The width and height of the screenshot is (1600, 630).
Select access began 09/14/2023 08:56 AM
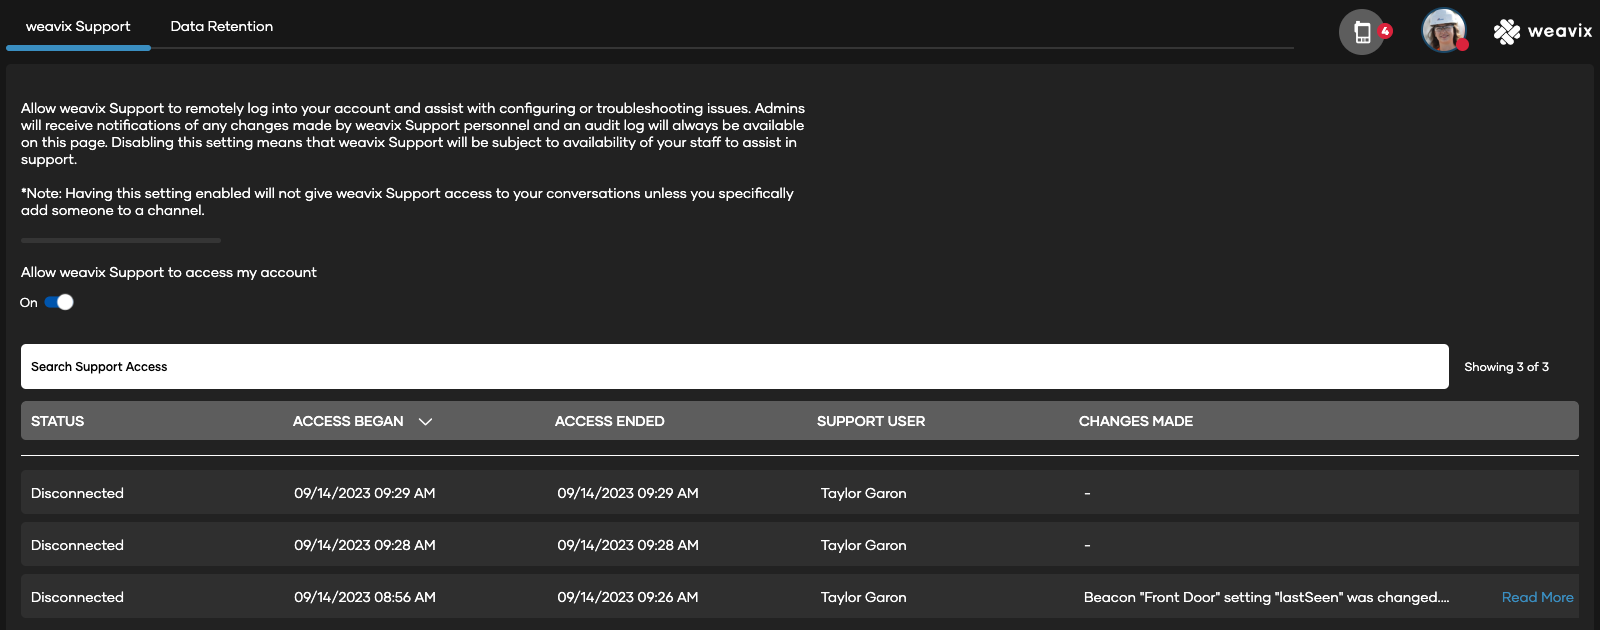365,597
